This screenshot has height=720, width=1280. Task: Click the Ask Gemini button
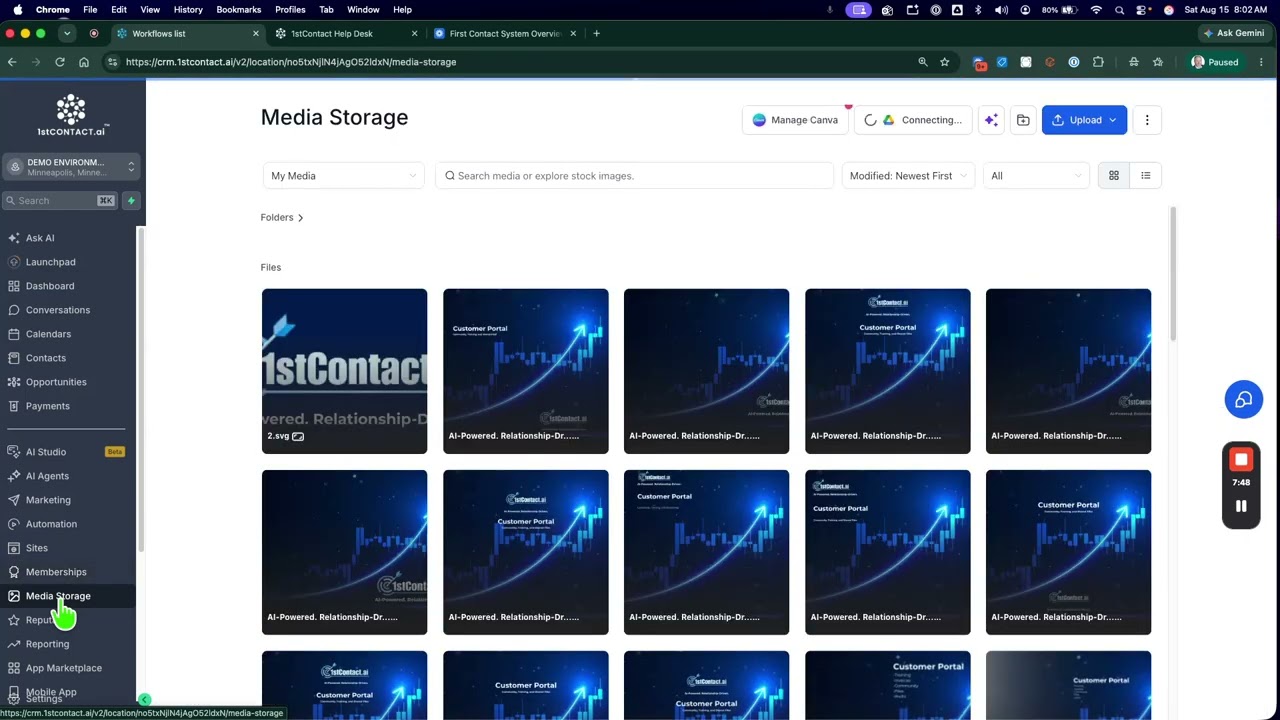pyautogui.click(x=1233, y=33)
